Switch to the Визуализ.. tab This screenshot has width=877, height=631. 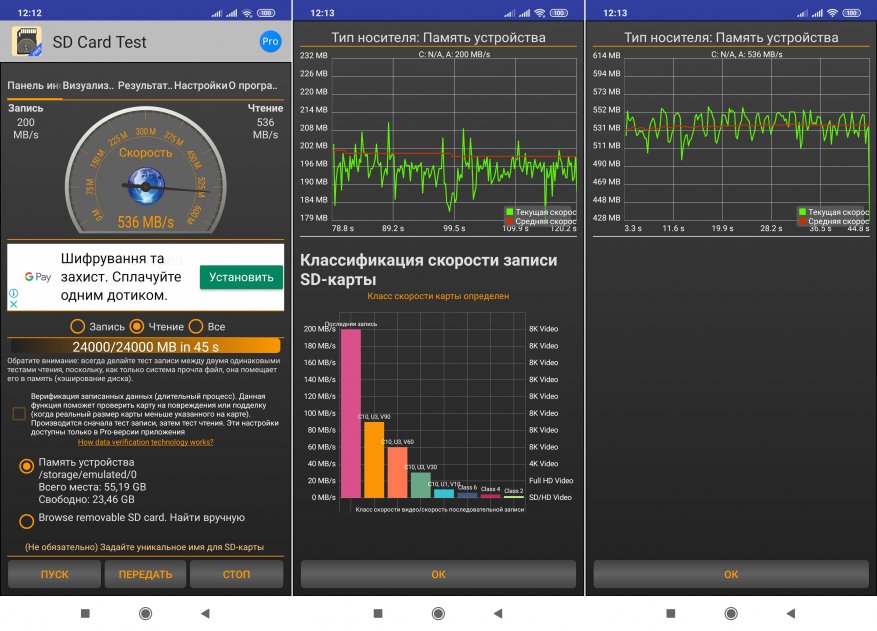pyautogui.click(x=88, y=86)
